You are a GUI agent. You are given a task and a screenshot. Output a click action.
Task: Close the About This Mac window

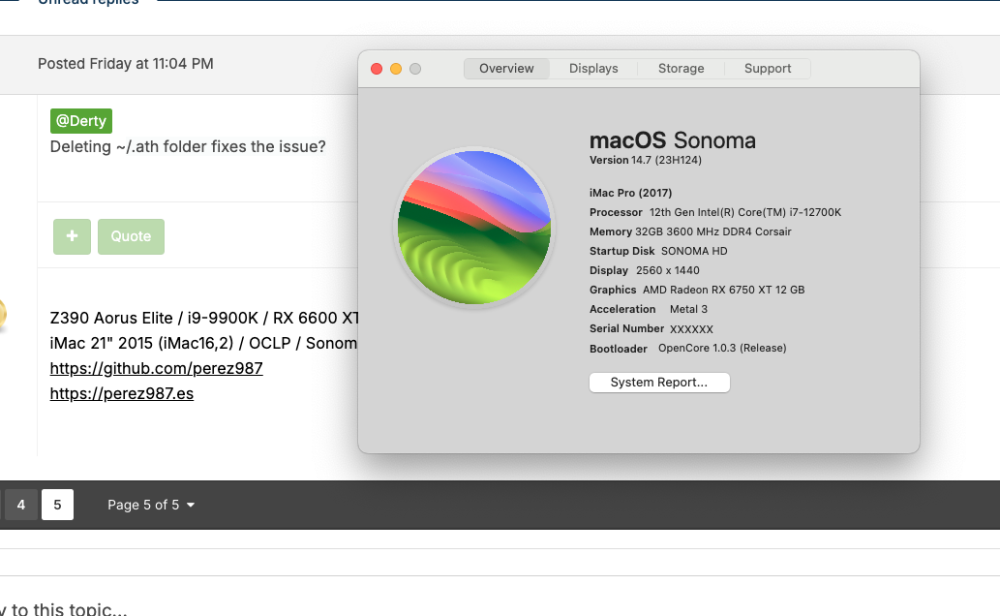coord(376,69)
